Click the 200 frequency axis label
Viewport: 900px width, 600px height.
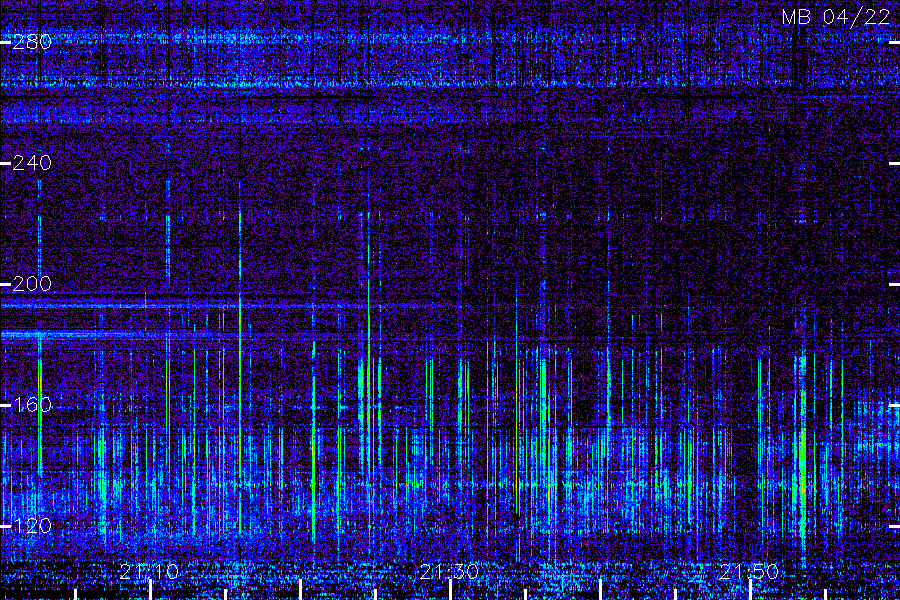click(x=32, y=284)
